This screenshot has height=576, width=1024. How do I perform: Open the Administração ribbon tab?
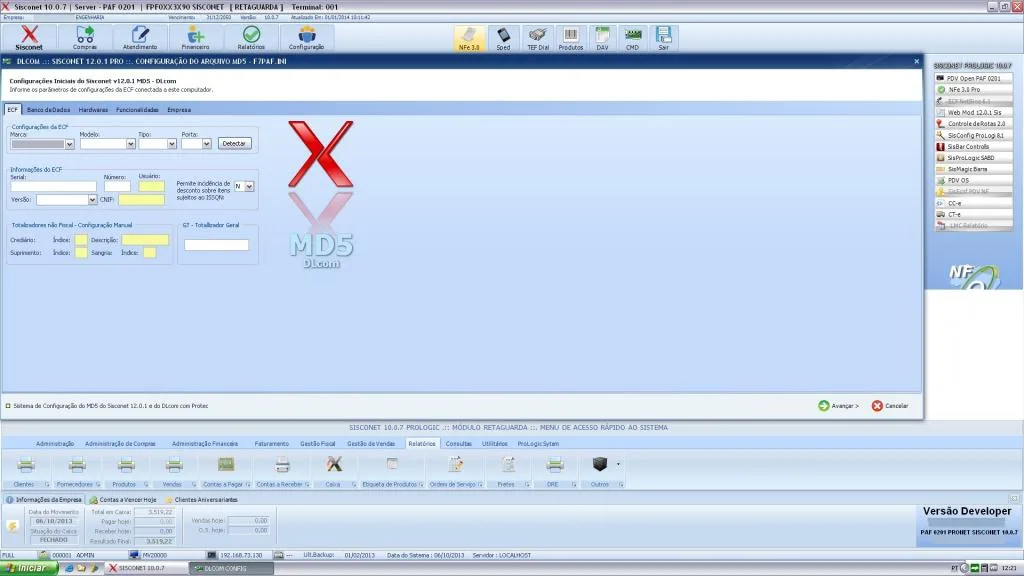coord(55,443)
